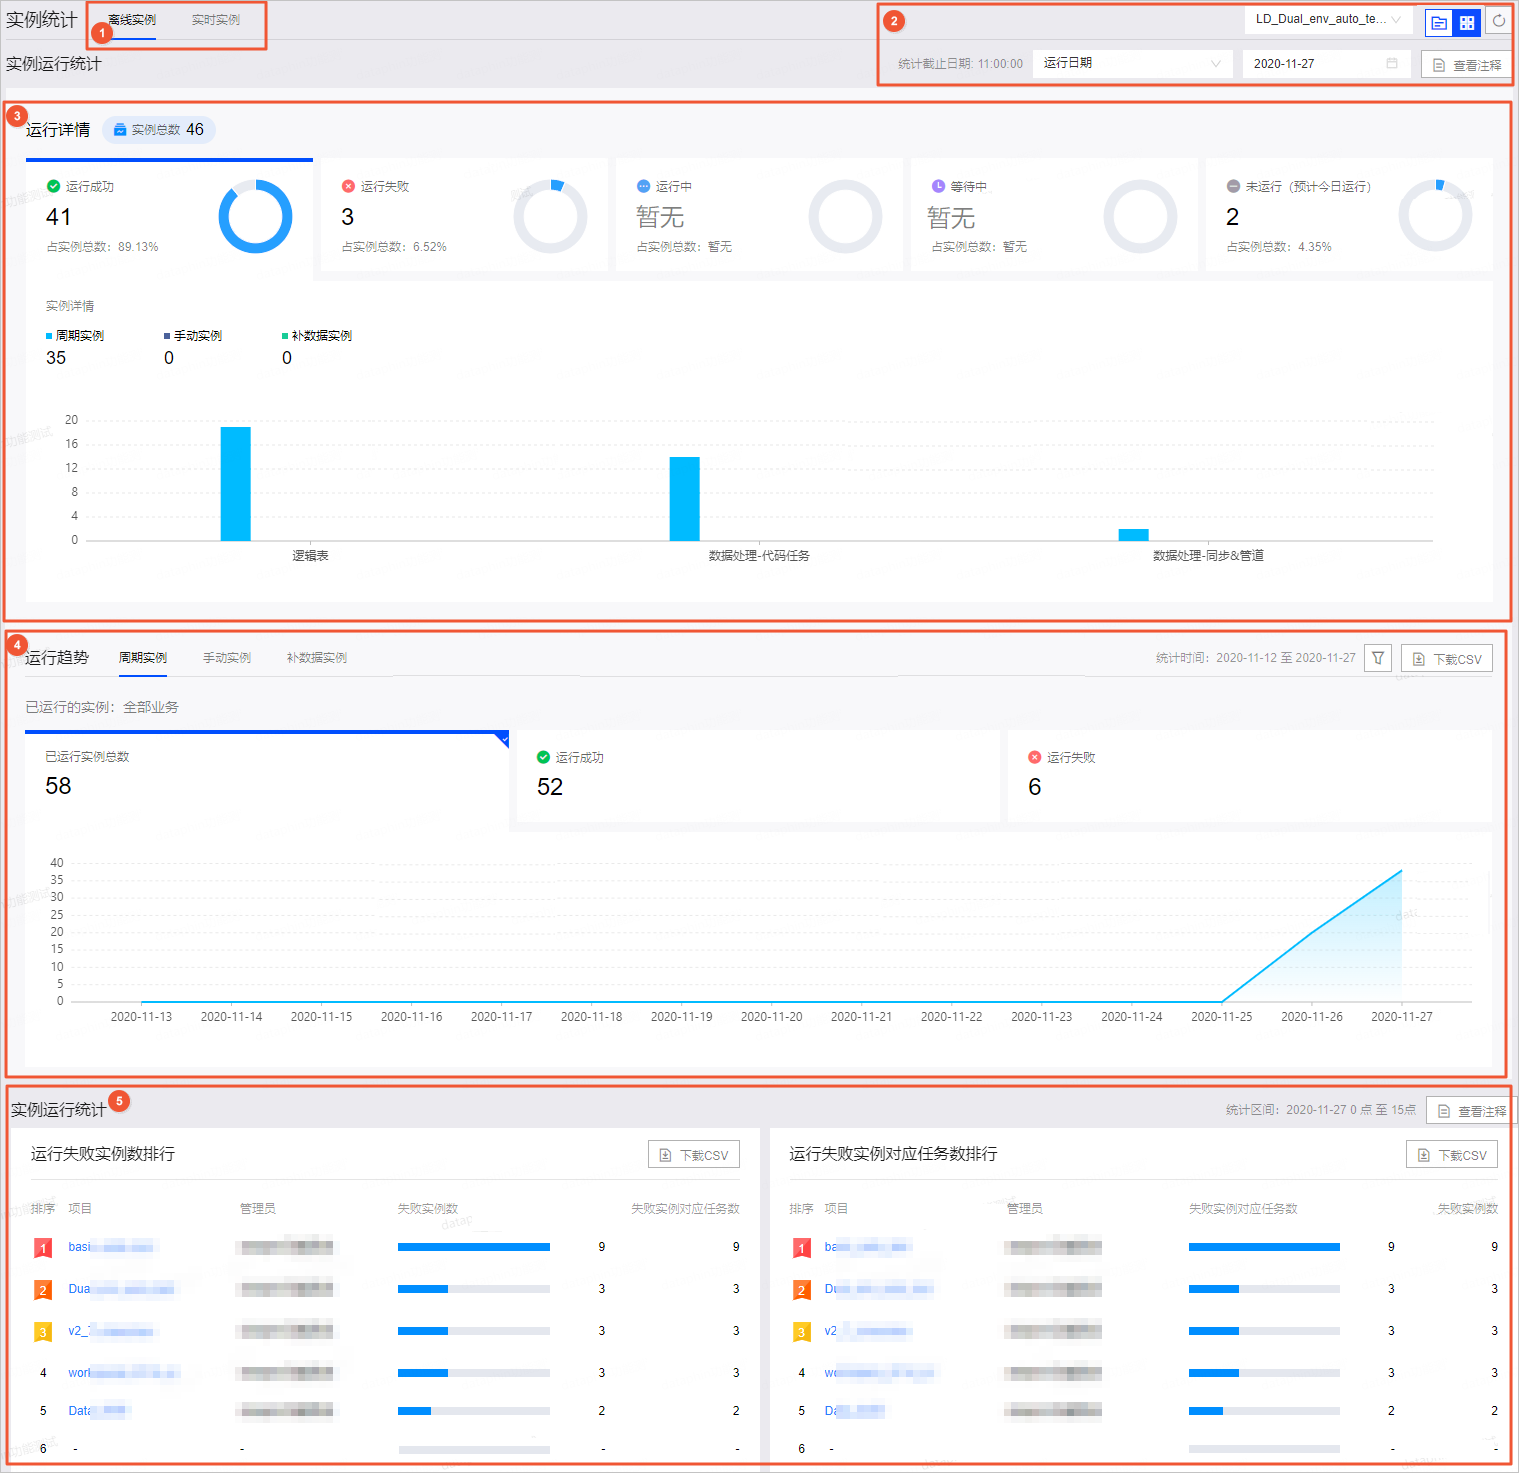Click the 数据处理-代码任务 bar in the chart
This screenshot has height=1473, width=1519.
point(685,499)
